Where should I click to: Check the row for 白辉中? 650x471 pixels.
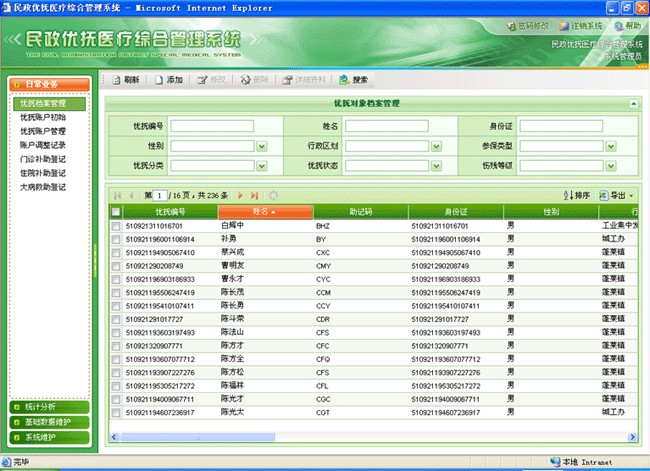[x=116, y=226]
